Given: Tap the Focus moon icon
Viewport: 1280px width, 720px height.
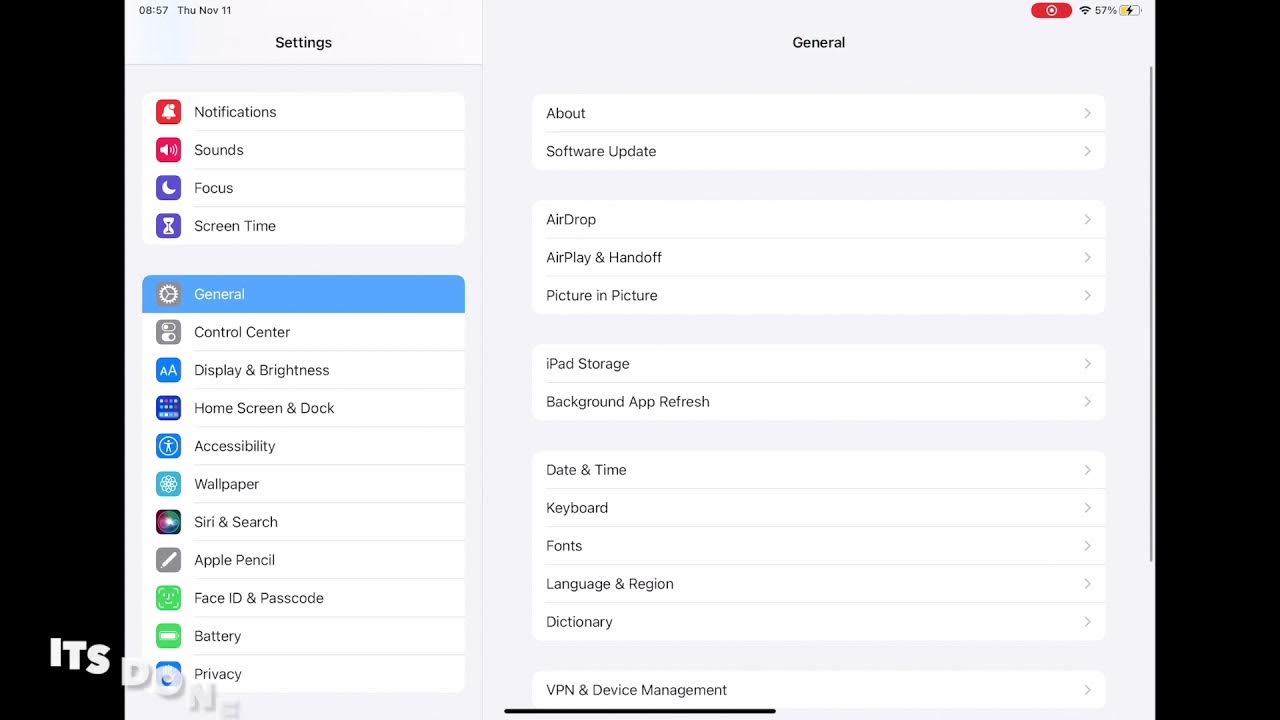Looking at the screenshot, I should pyautogui.click(x=168, y=188).
